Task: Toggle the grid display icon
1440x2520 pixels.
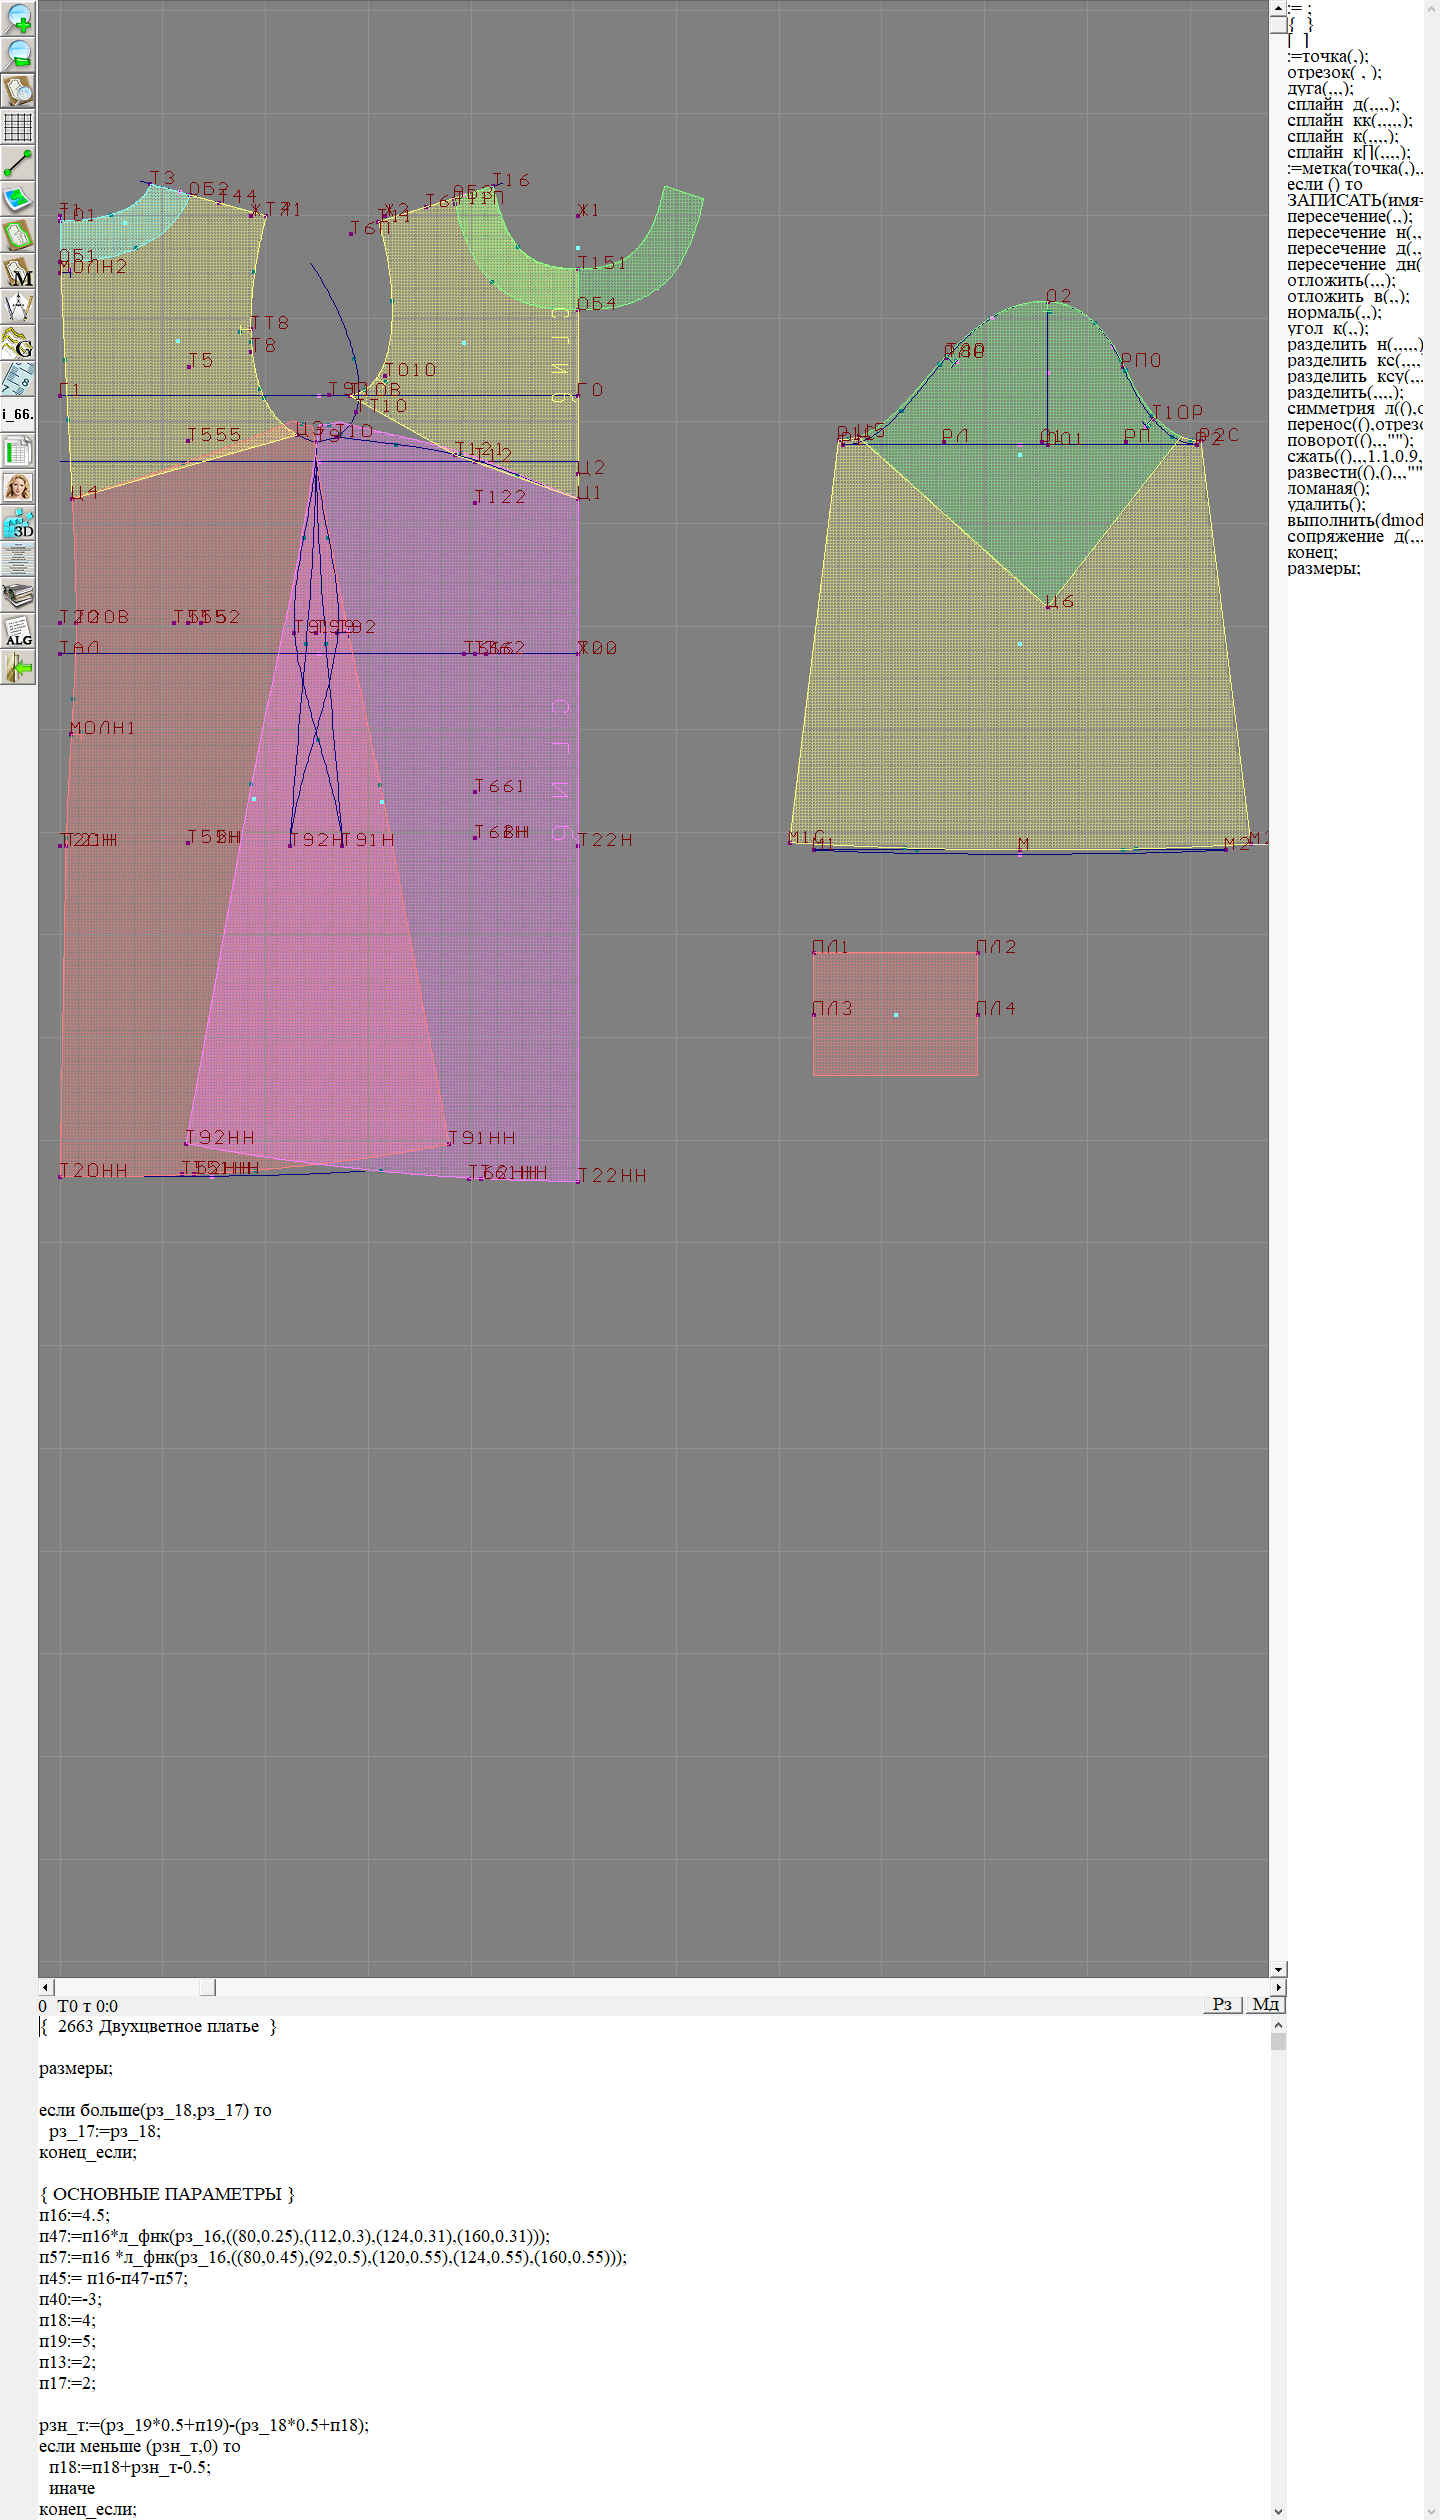Action: click(18, 127)
